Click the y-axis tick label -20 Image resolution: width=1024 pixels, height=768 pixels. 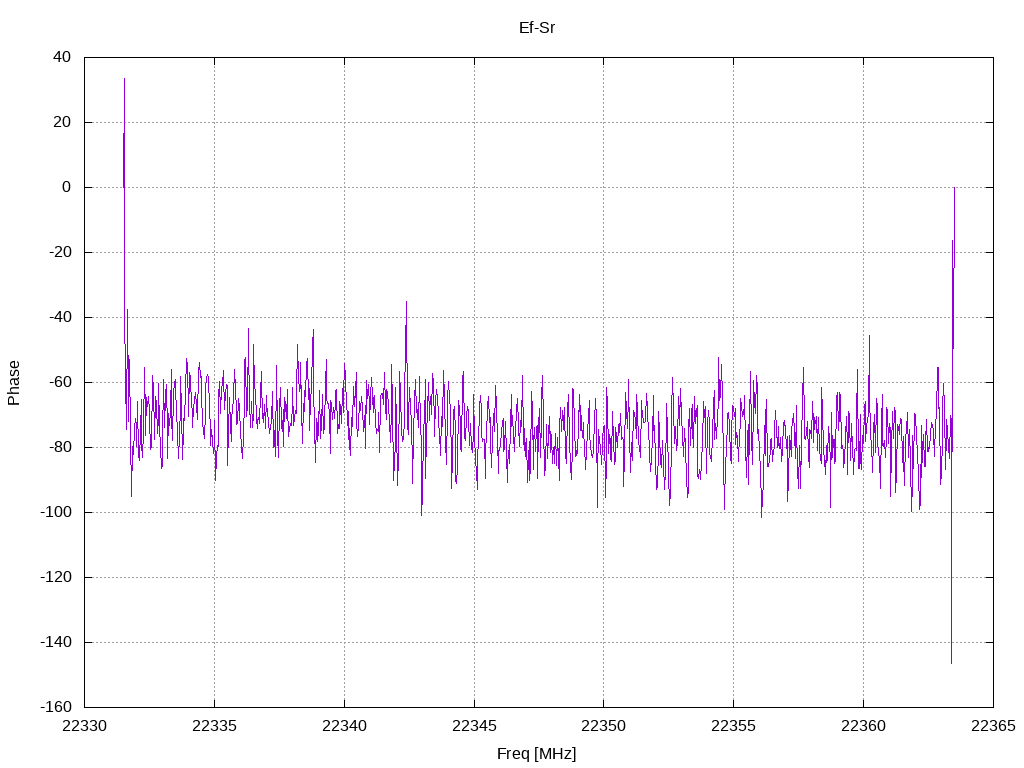tap(60, 252)
